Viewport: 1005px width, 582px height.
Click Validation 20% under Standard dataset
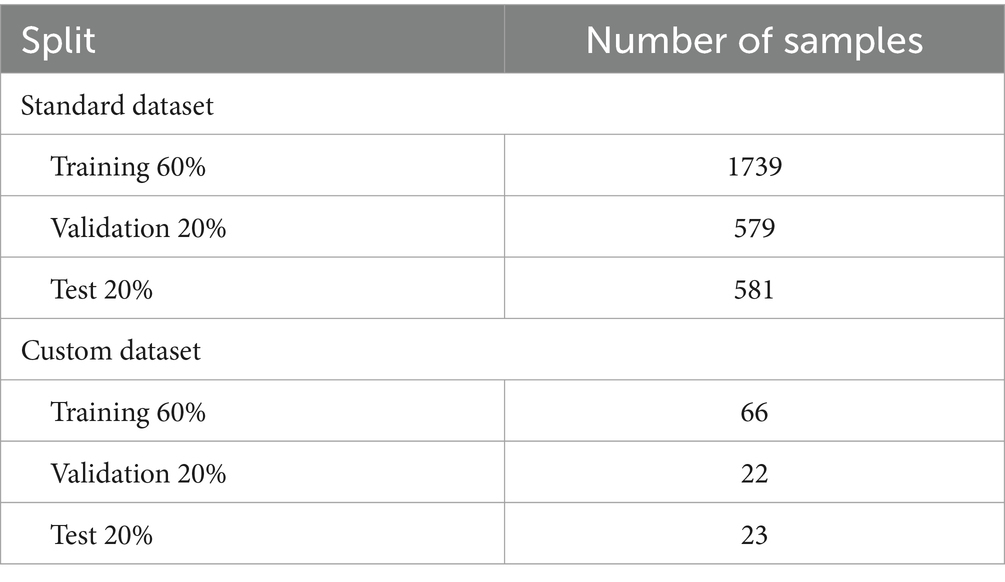[138, 228]
